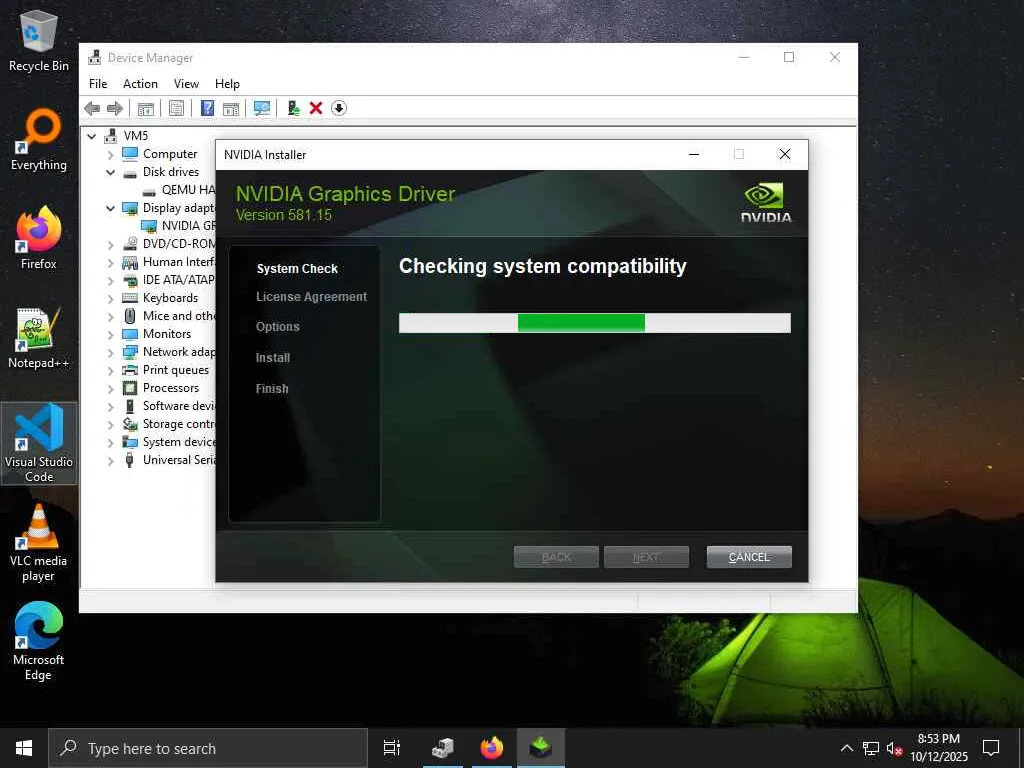The width and height of the screenshot is (1024, 768).
Task: Open the Recycle Bin desktop icon
Action: (39, 42)
